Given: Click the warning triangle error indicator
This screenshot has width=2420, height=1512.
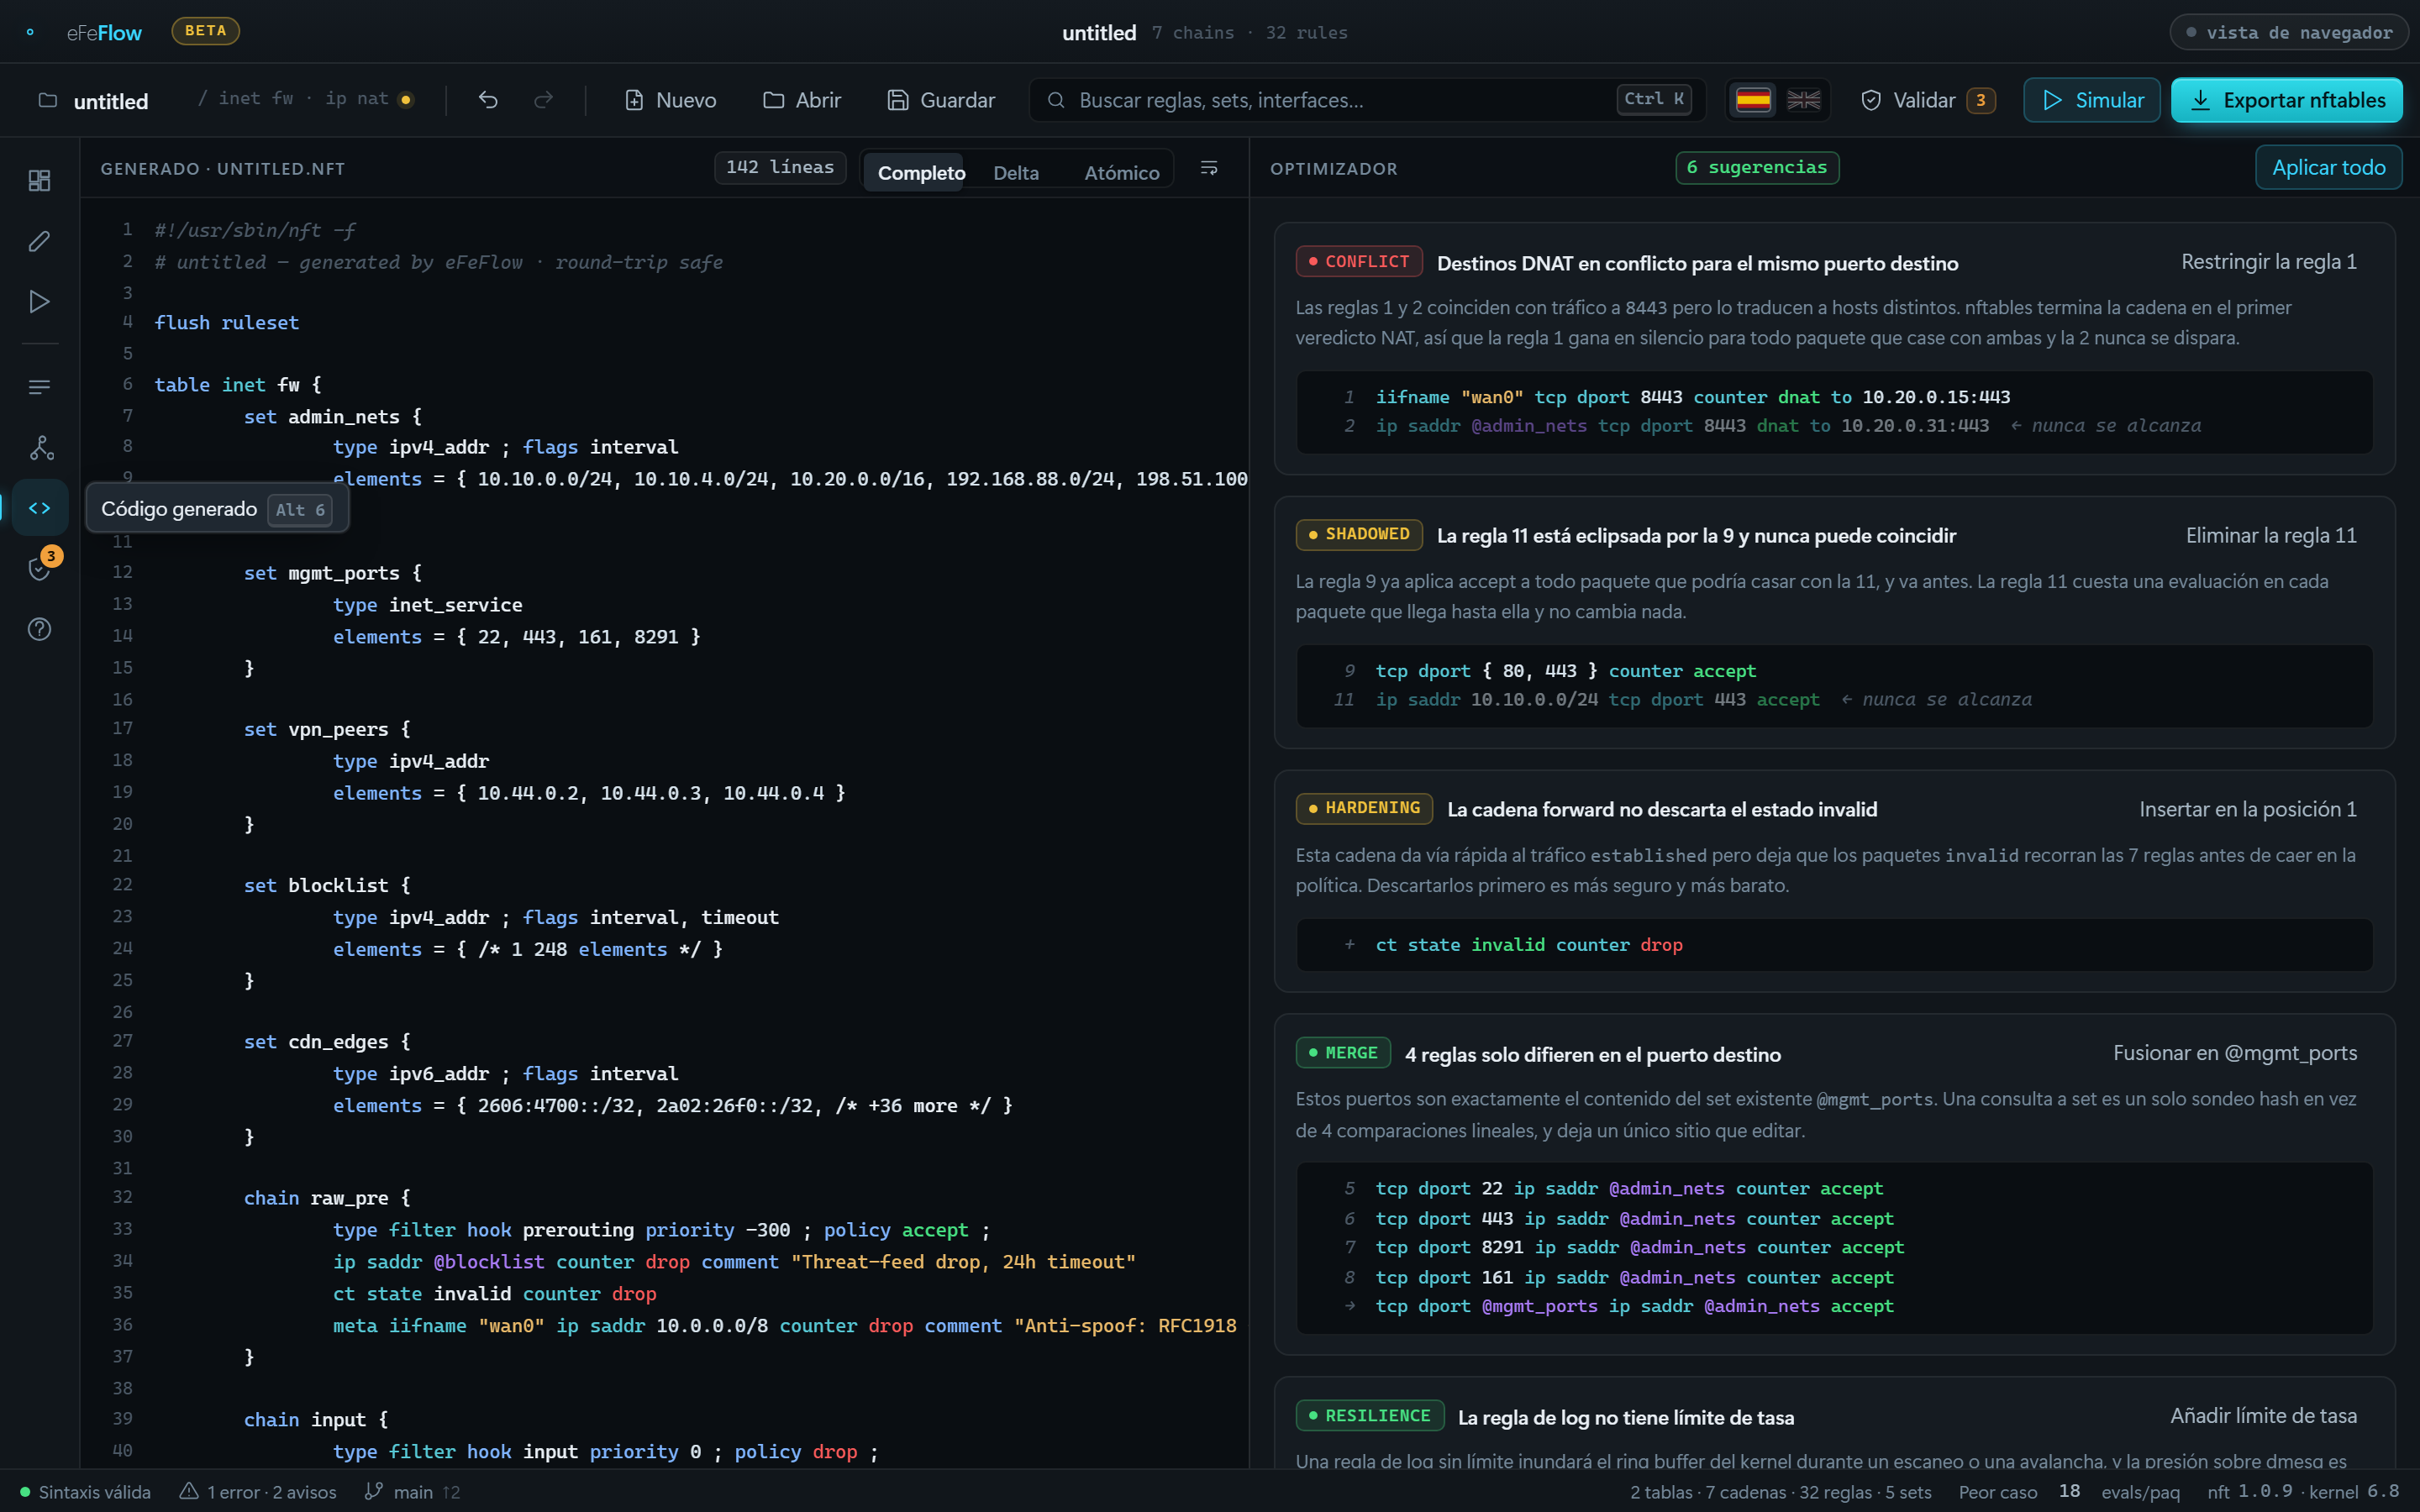Looking at the screenshot, I should click(257, 1492).
